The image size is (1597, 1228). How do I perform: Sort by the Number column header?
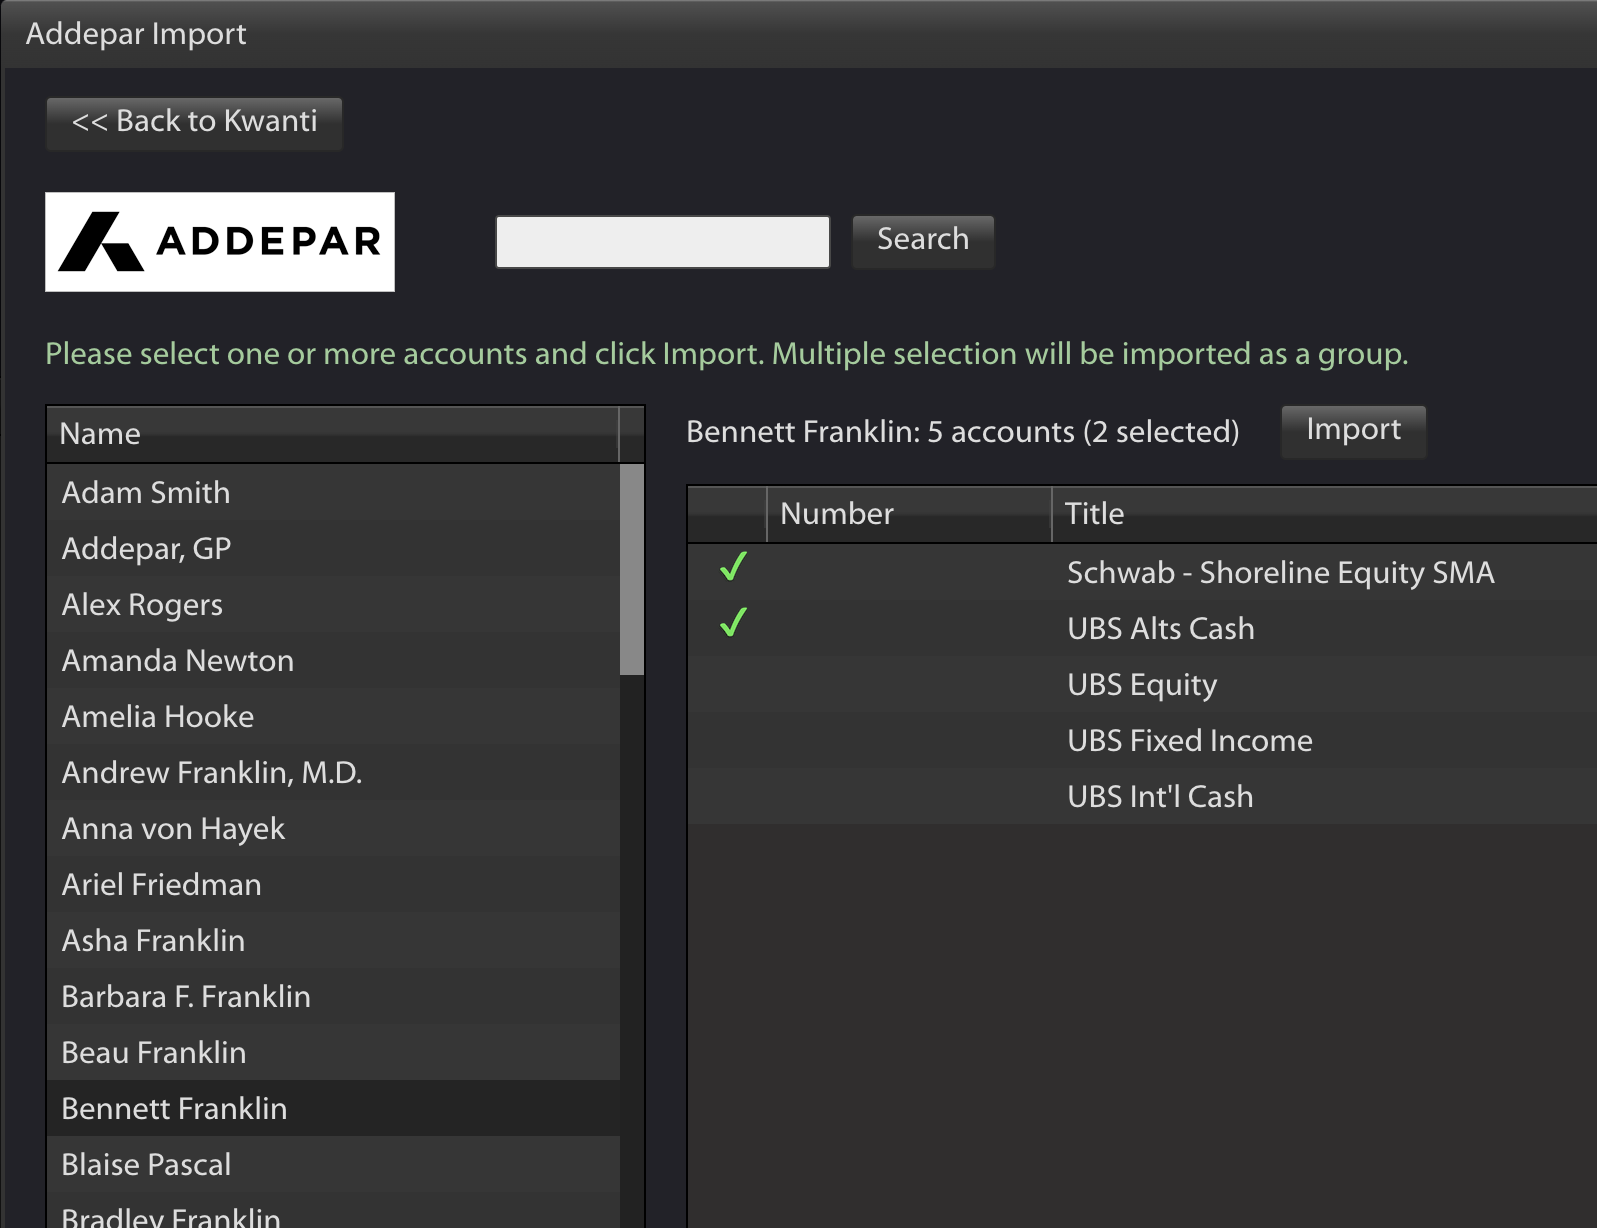909,514
